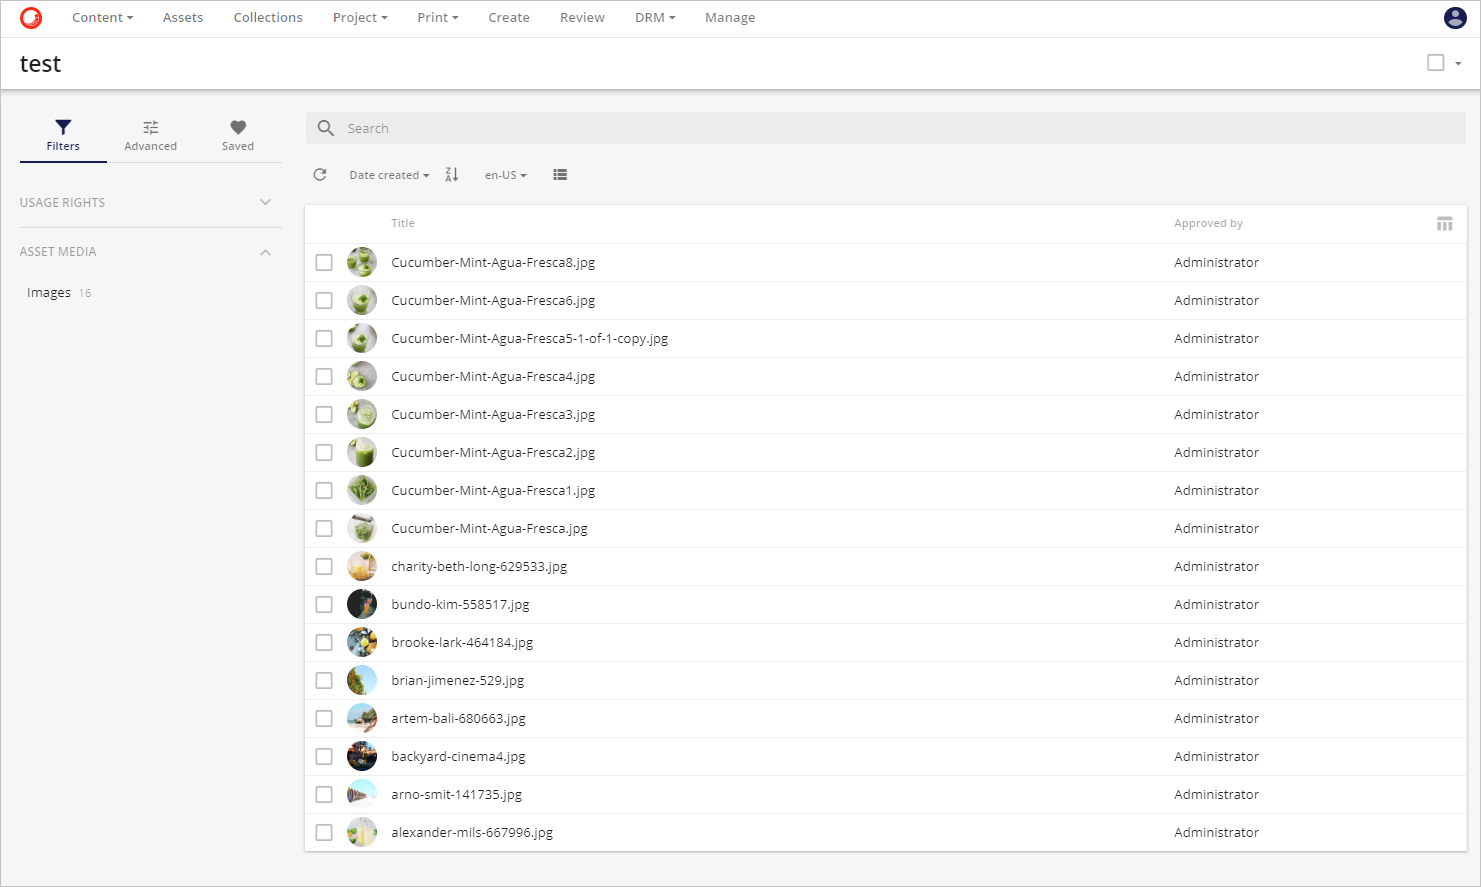Open the arno-smit-141735.jpg asset link

[x=457, y=794]
